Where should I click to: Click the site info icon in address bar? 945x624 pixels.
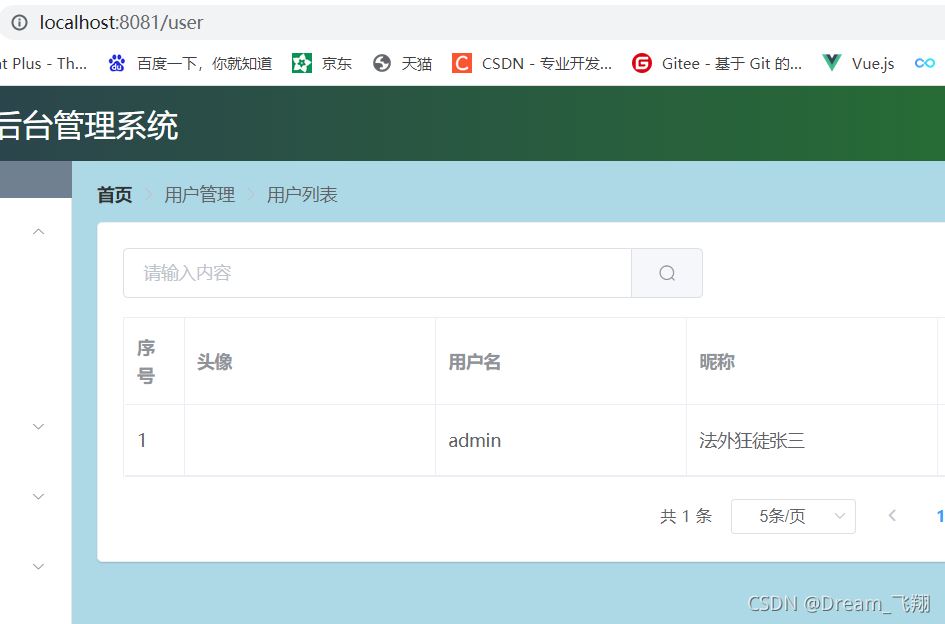pos(20,22)
